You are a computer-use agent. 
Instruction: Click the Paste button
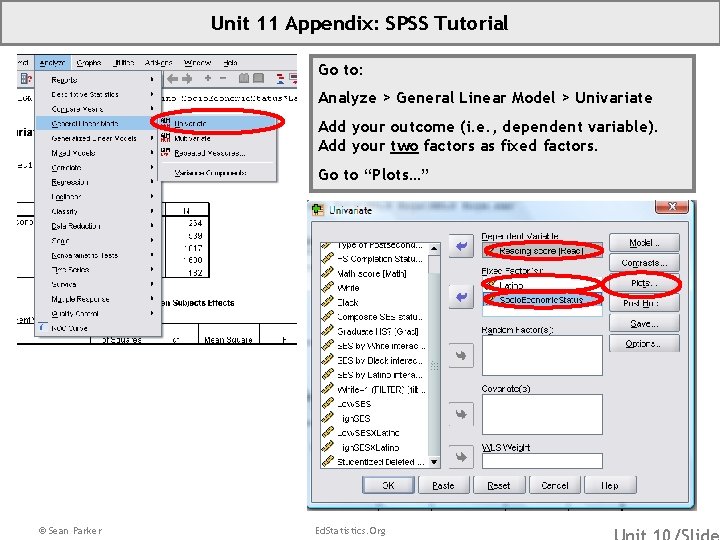(x=444, y=485)
